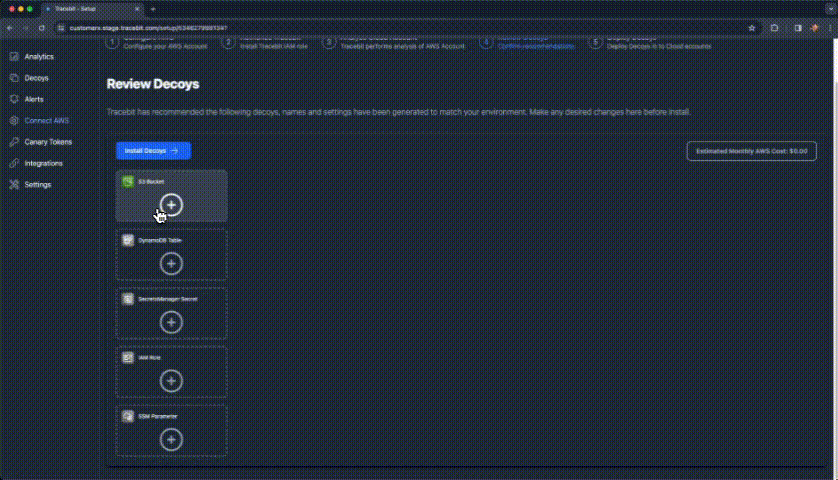Open Canary Tokens in the sidebar
The width and height of the screenshot is (838, 480).
pos(41,142)
